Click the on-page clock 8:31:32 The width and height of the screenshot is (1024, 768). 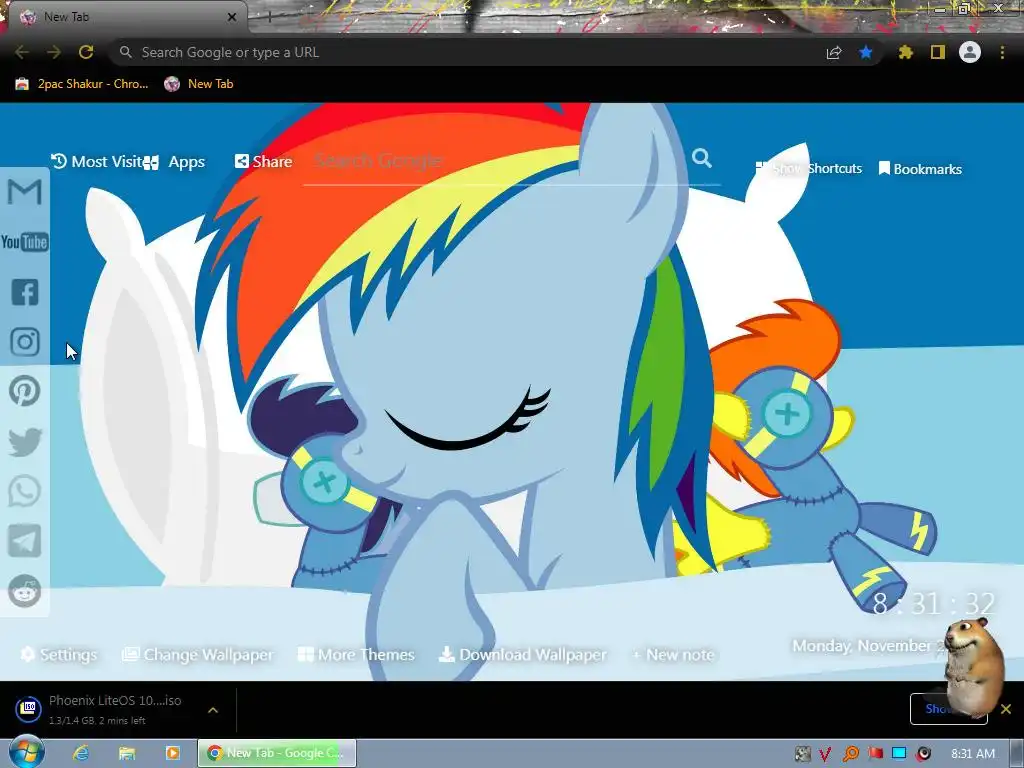tap(934, 603)
